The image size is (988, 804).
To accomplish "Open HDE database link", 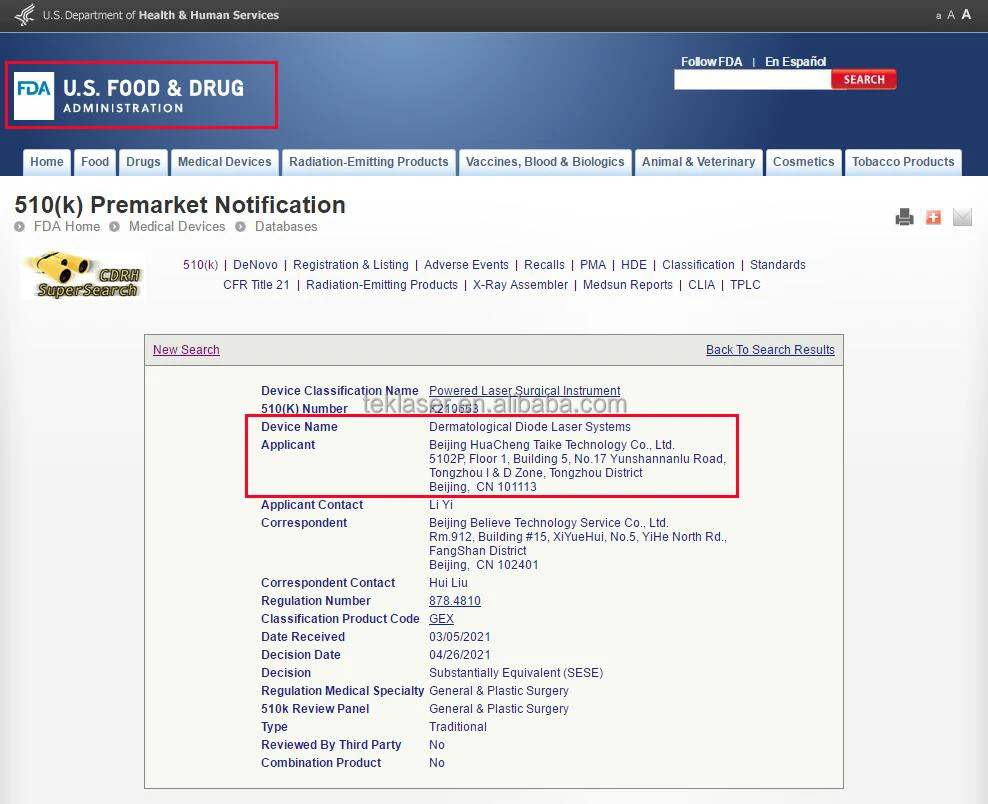I will coord(634,265).
